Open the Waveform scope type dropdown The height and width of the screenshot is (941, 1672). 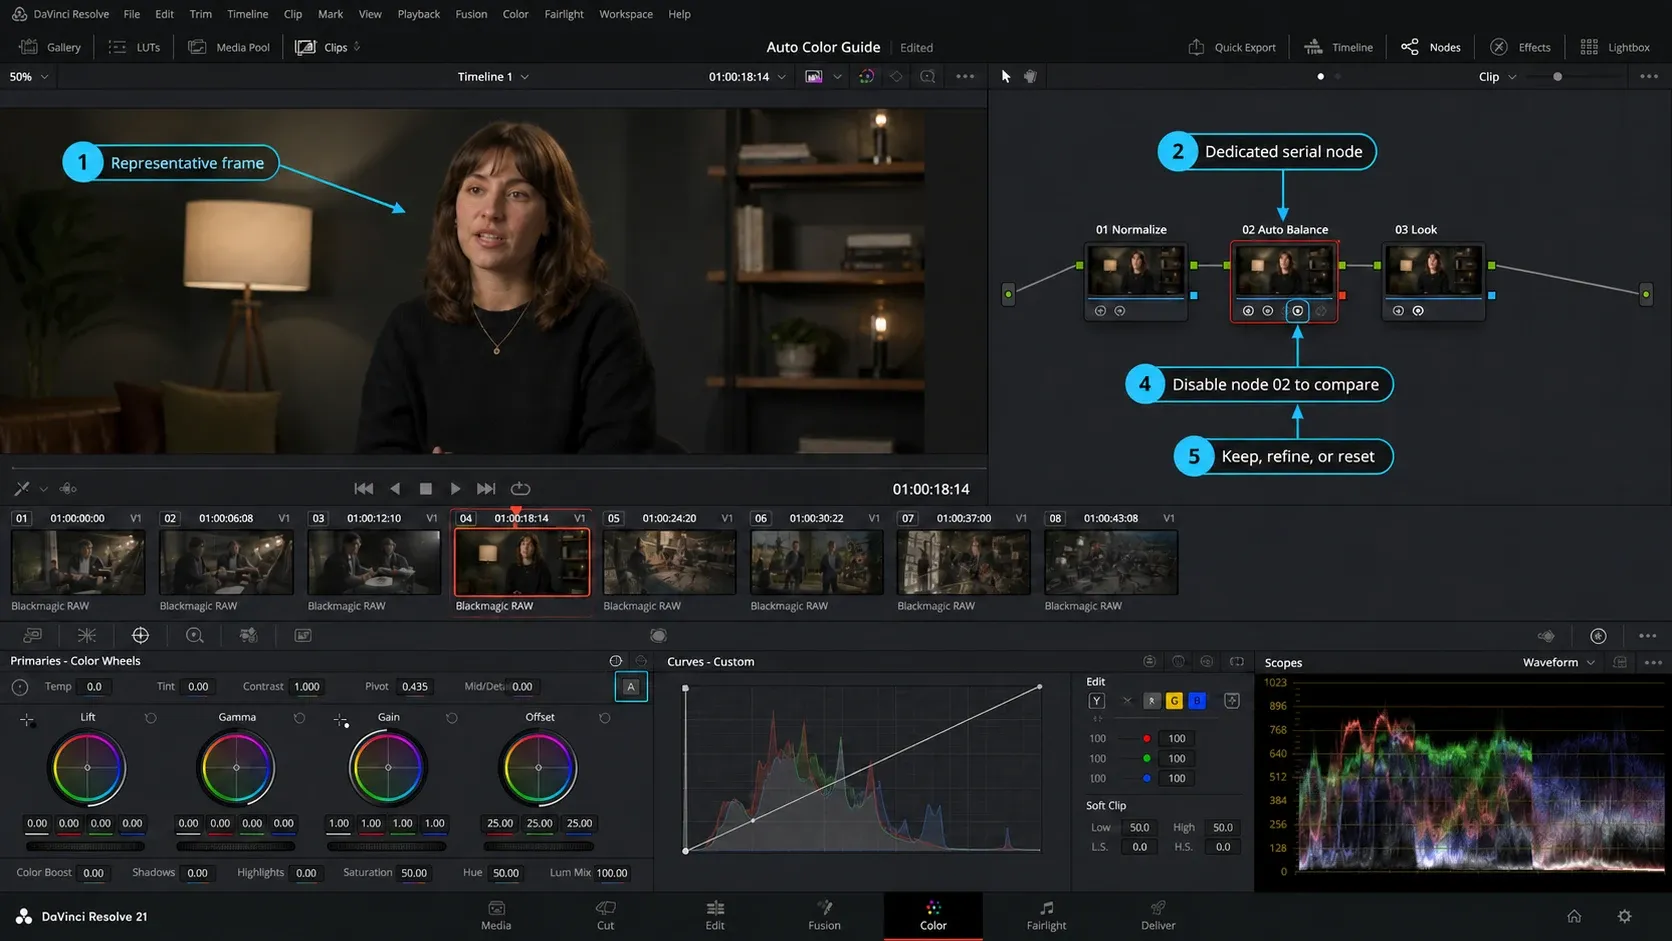pyautogui.click(x=1558, y=662)
